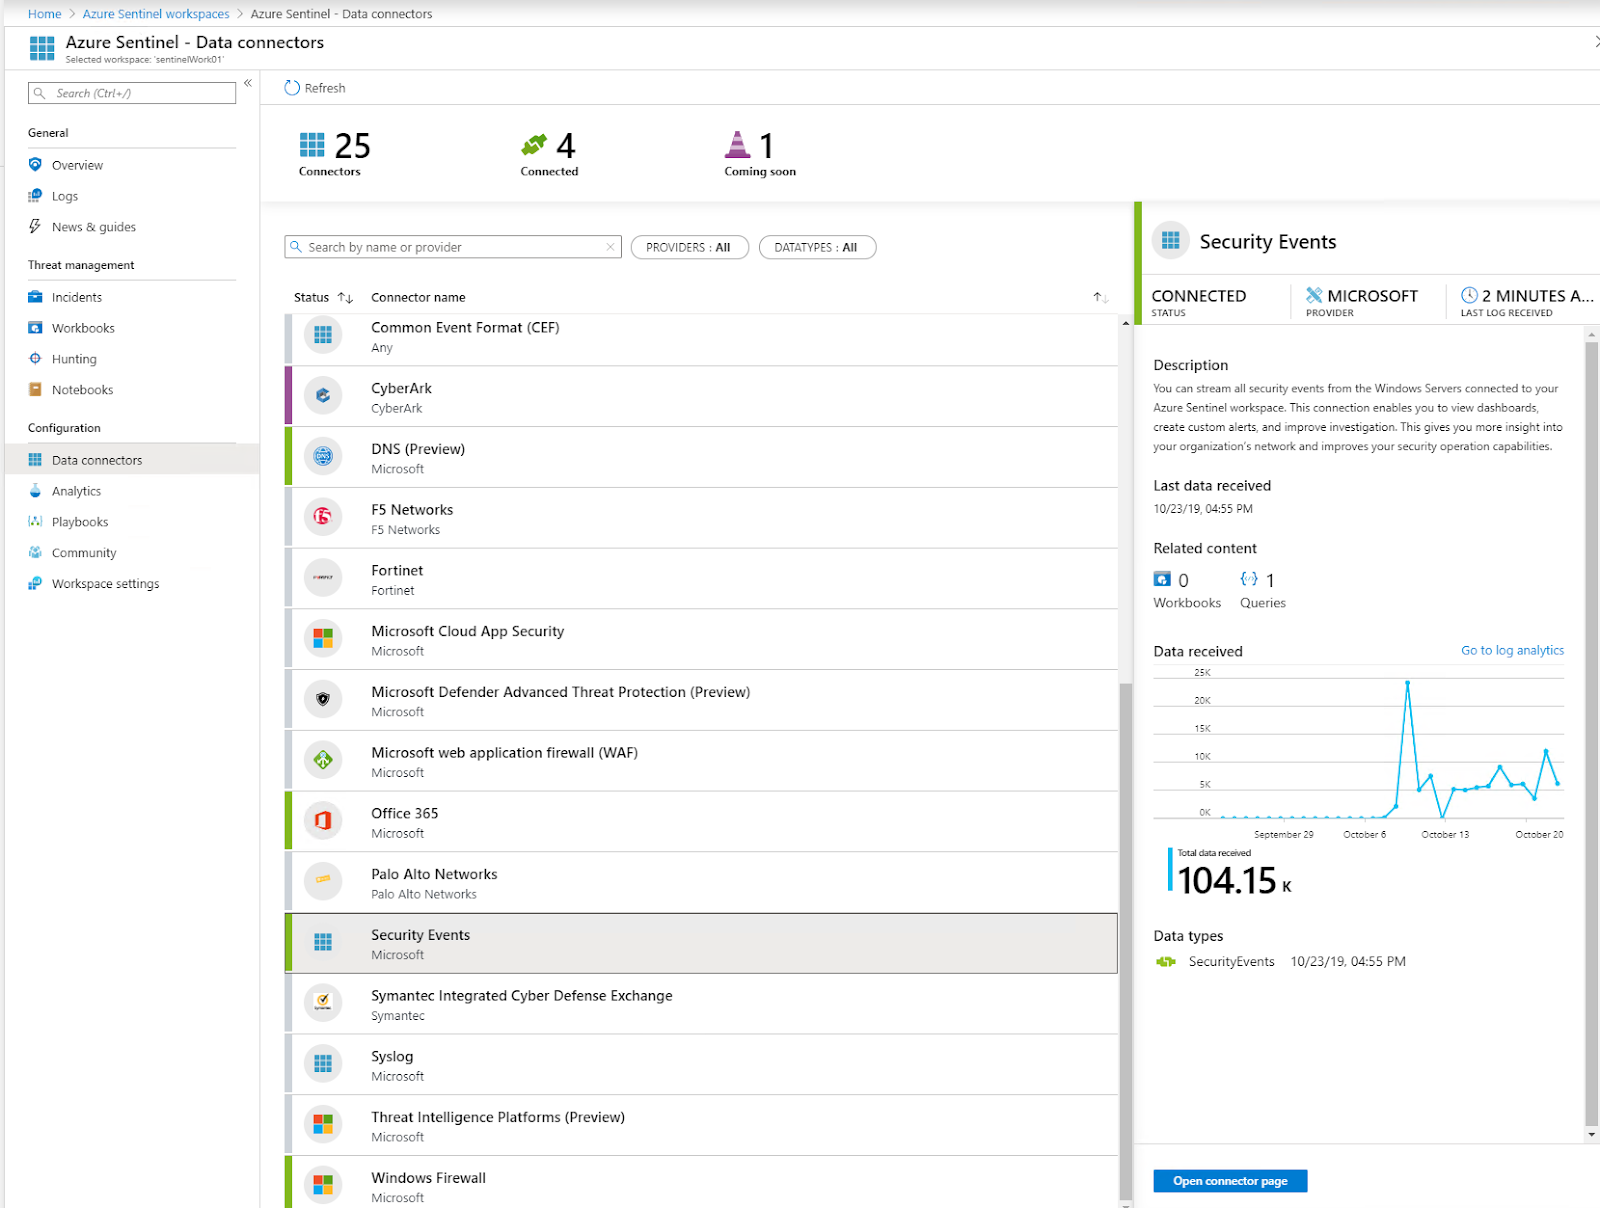This screenshot has width=1600, height=1208.
Task: Click the Playbooks icon in the sidebar
Action: point(35,522)
